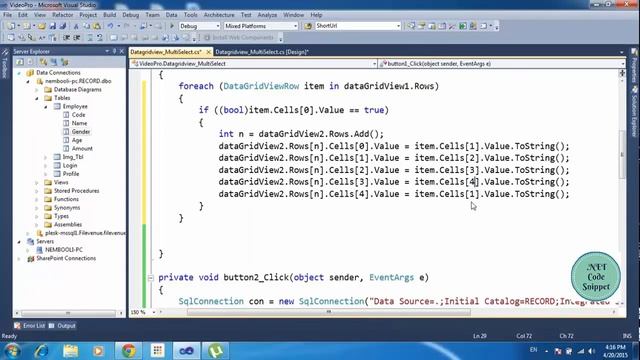Expand the Database Diagrams folder
The height and width of the screenshot is (360, 640).
[x=37, y=89]
